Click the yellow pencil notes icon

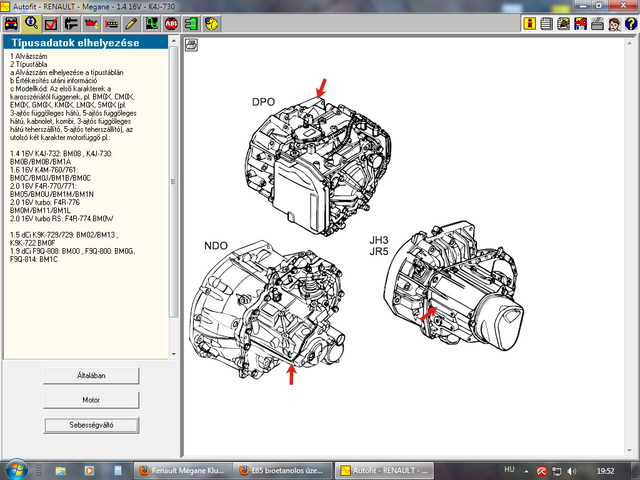(x=131, y=24)
